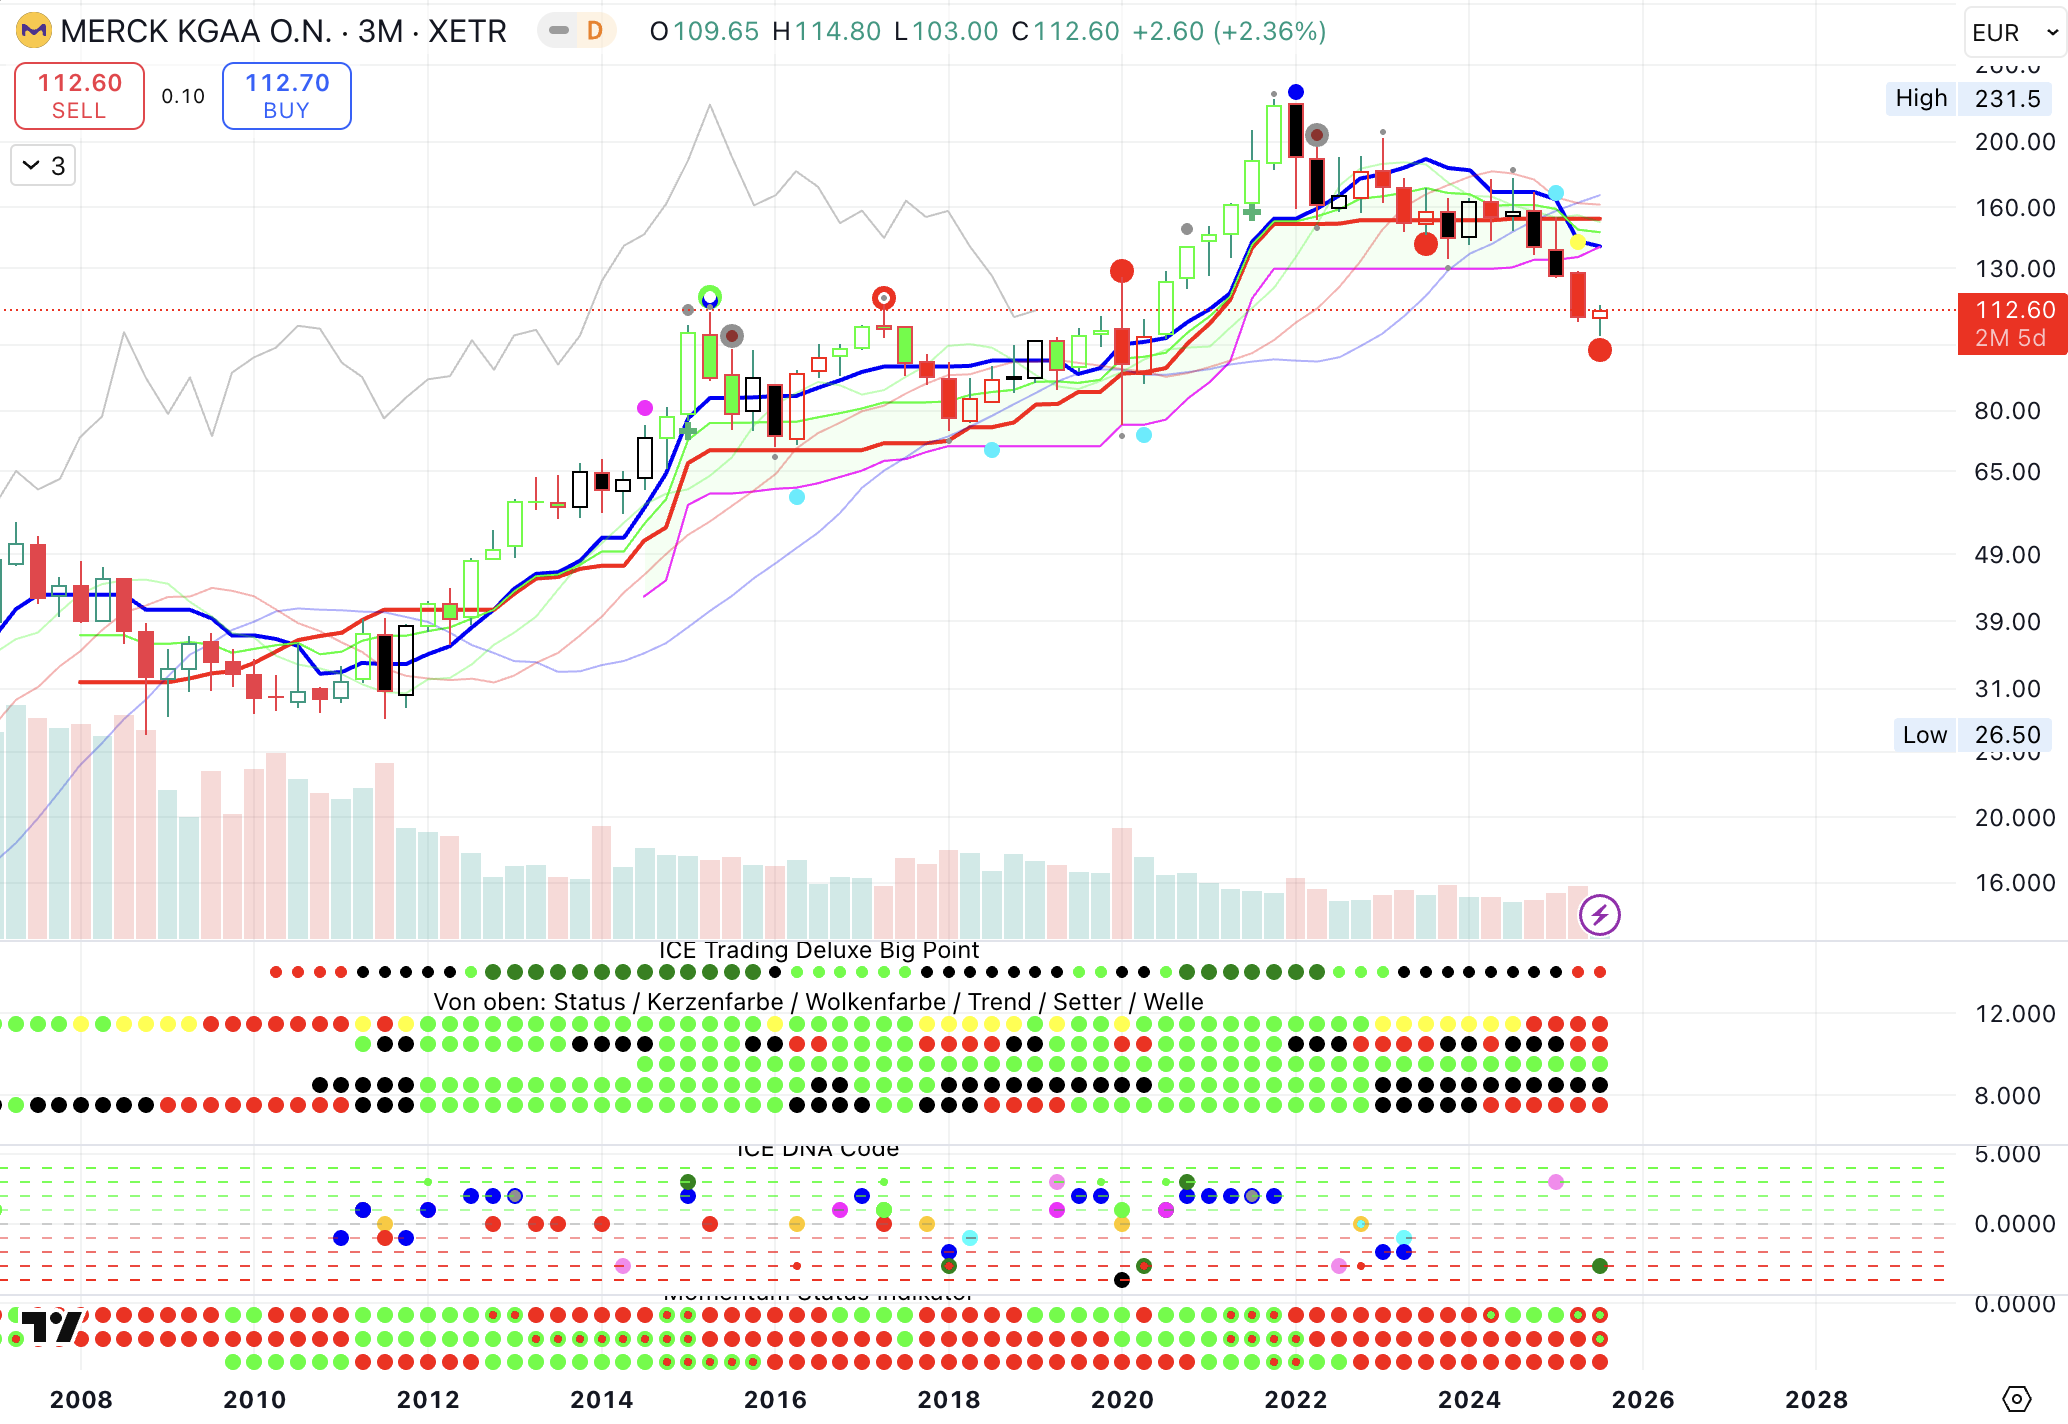The height and width of the screenshot is (1424, 2068).
Task: Select the ICE Trading Deluxe Big Point title
Action: (818, 950)
